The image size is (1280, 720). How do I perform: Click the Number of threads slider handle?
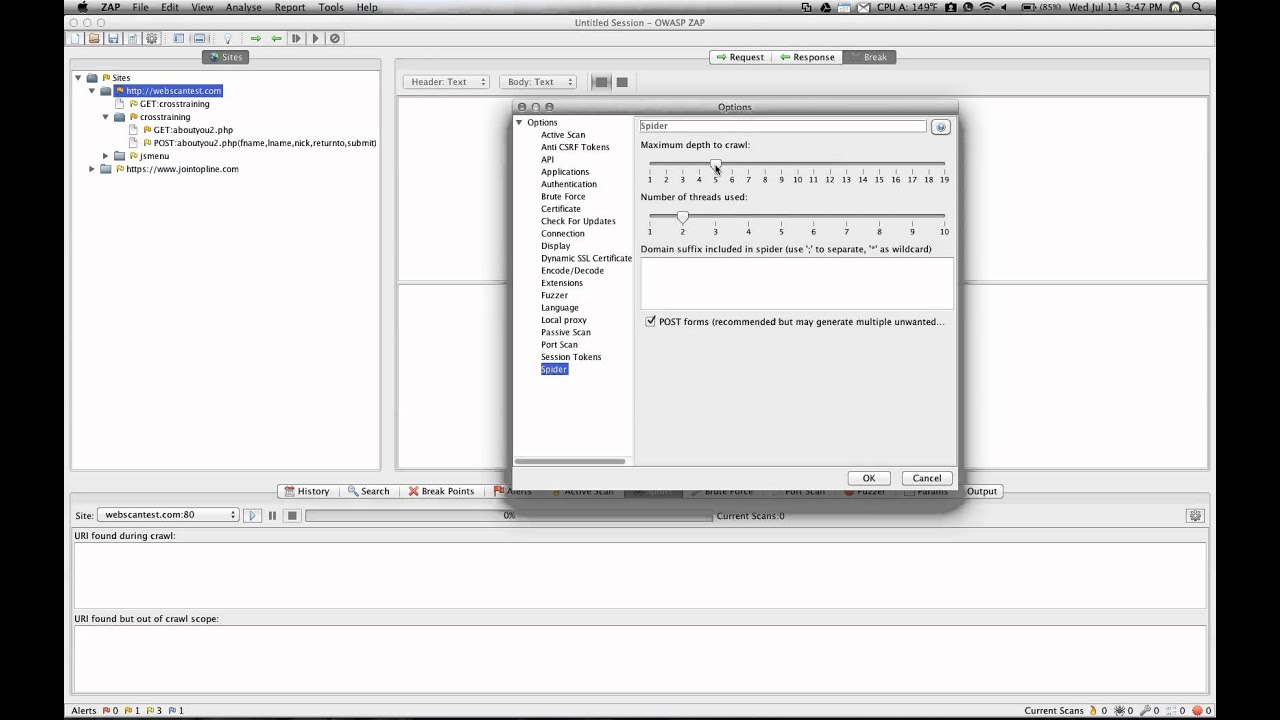(682, 216)
